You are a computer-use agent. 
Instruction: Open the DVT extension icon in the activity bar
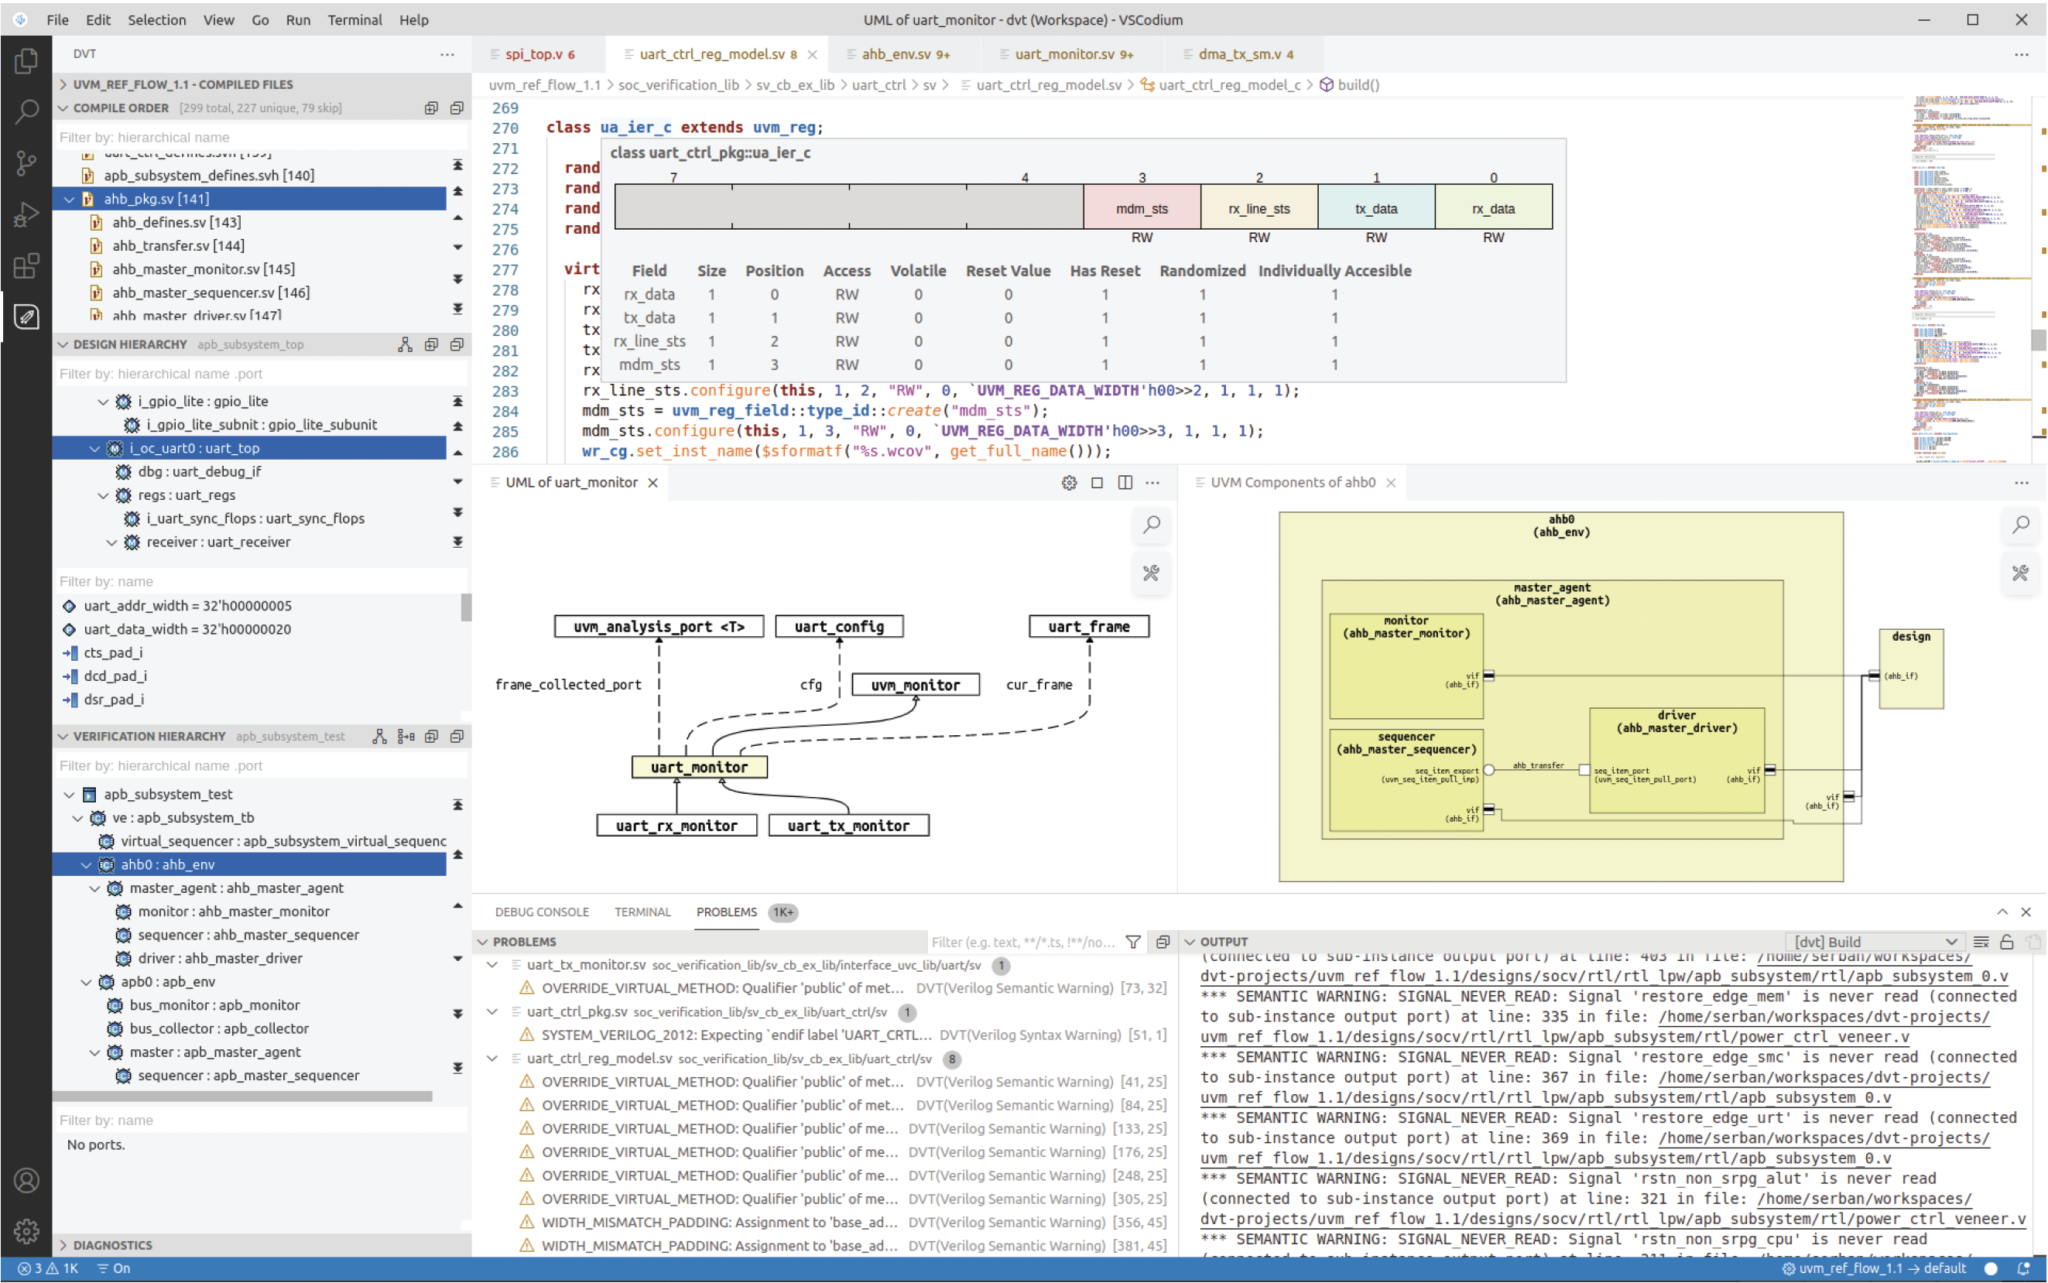27,318
